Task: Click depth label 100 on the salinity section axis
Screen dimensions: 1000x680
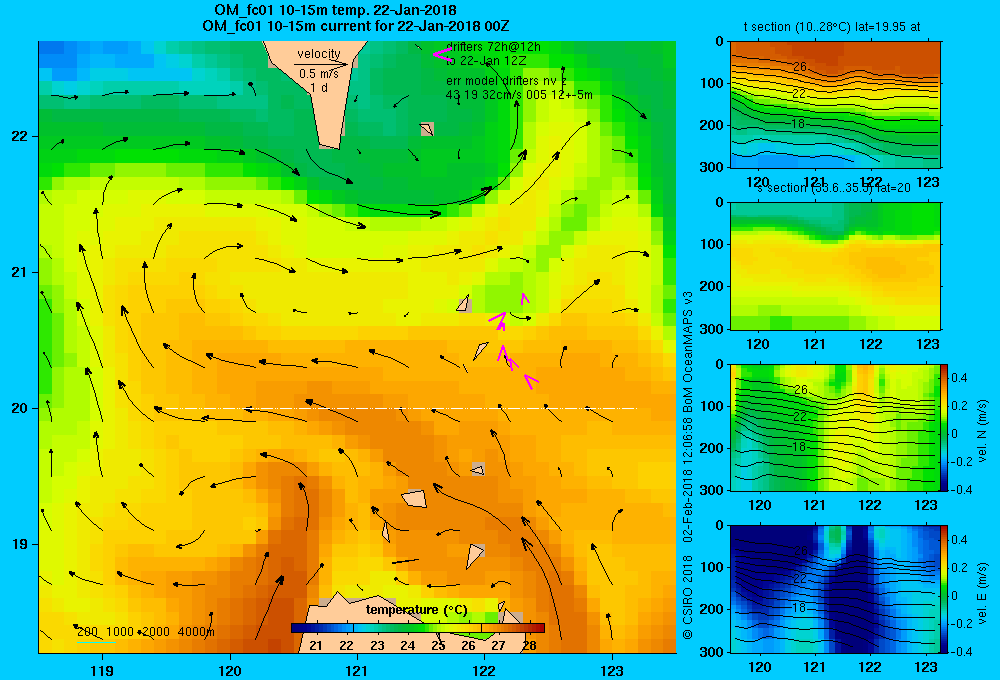Action: tap(711, 244)
